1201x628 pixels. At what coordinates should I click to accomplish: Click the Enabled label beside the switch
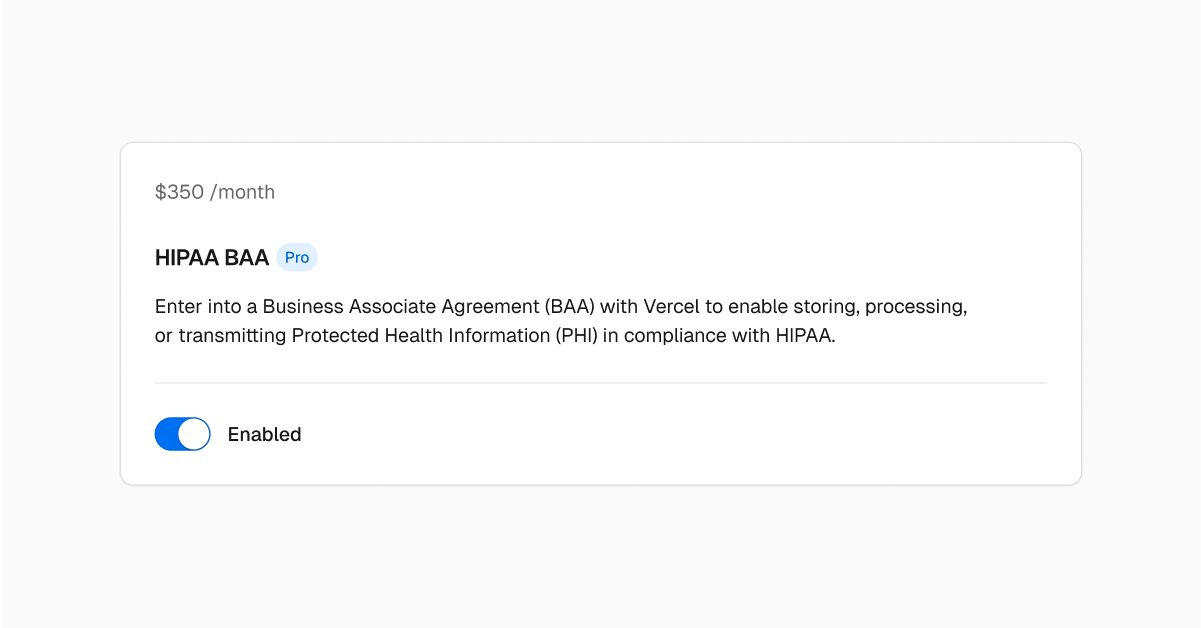264,434
